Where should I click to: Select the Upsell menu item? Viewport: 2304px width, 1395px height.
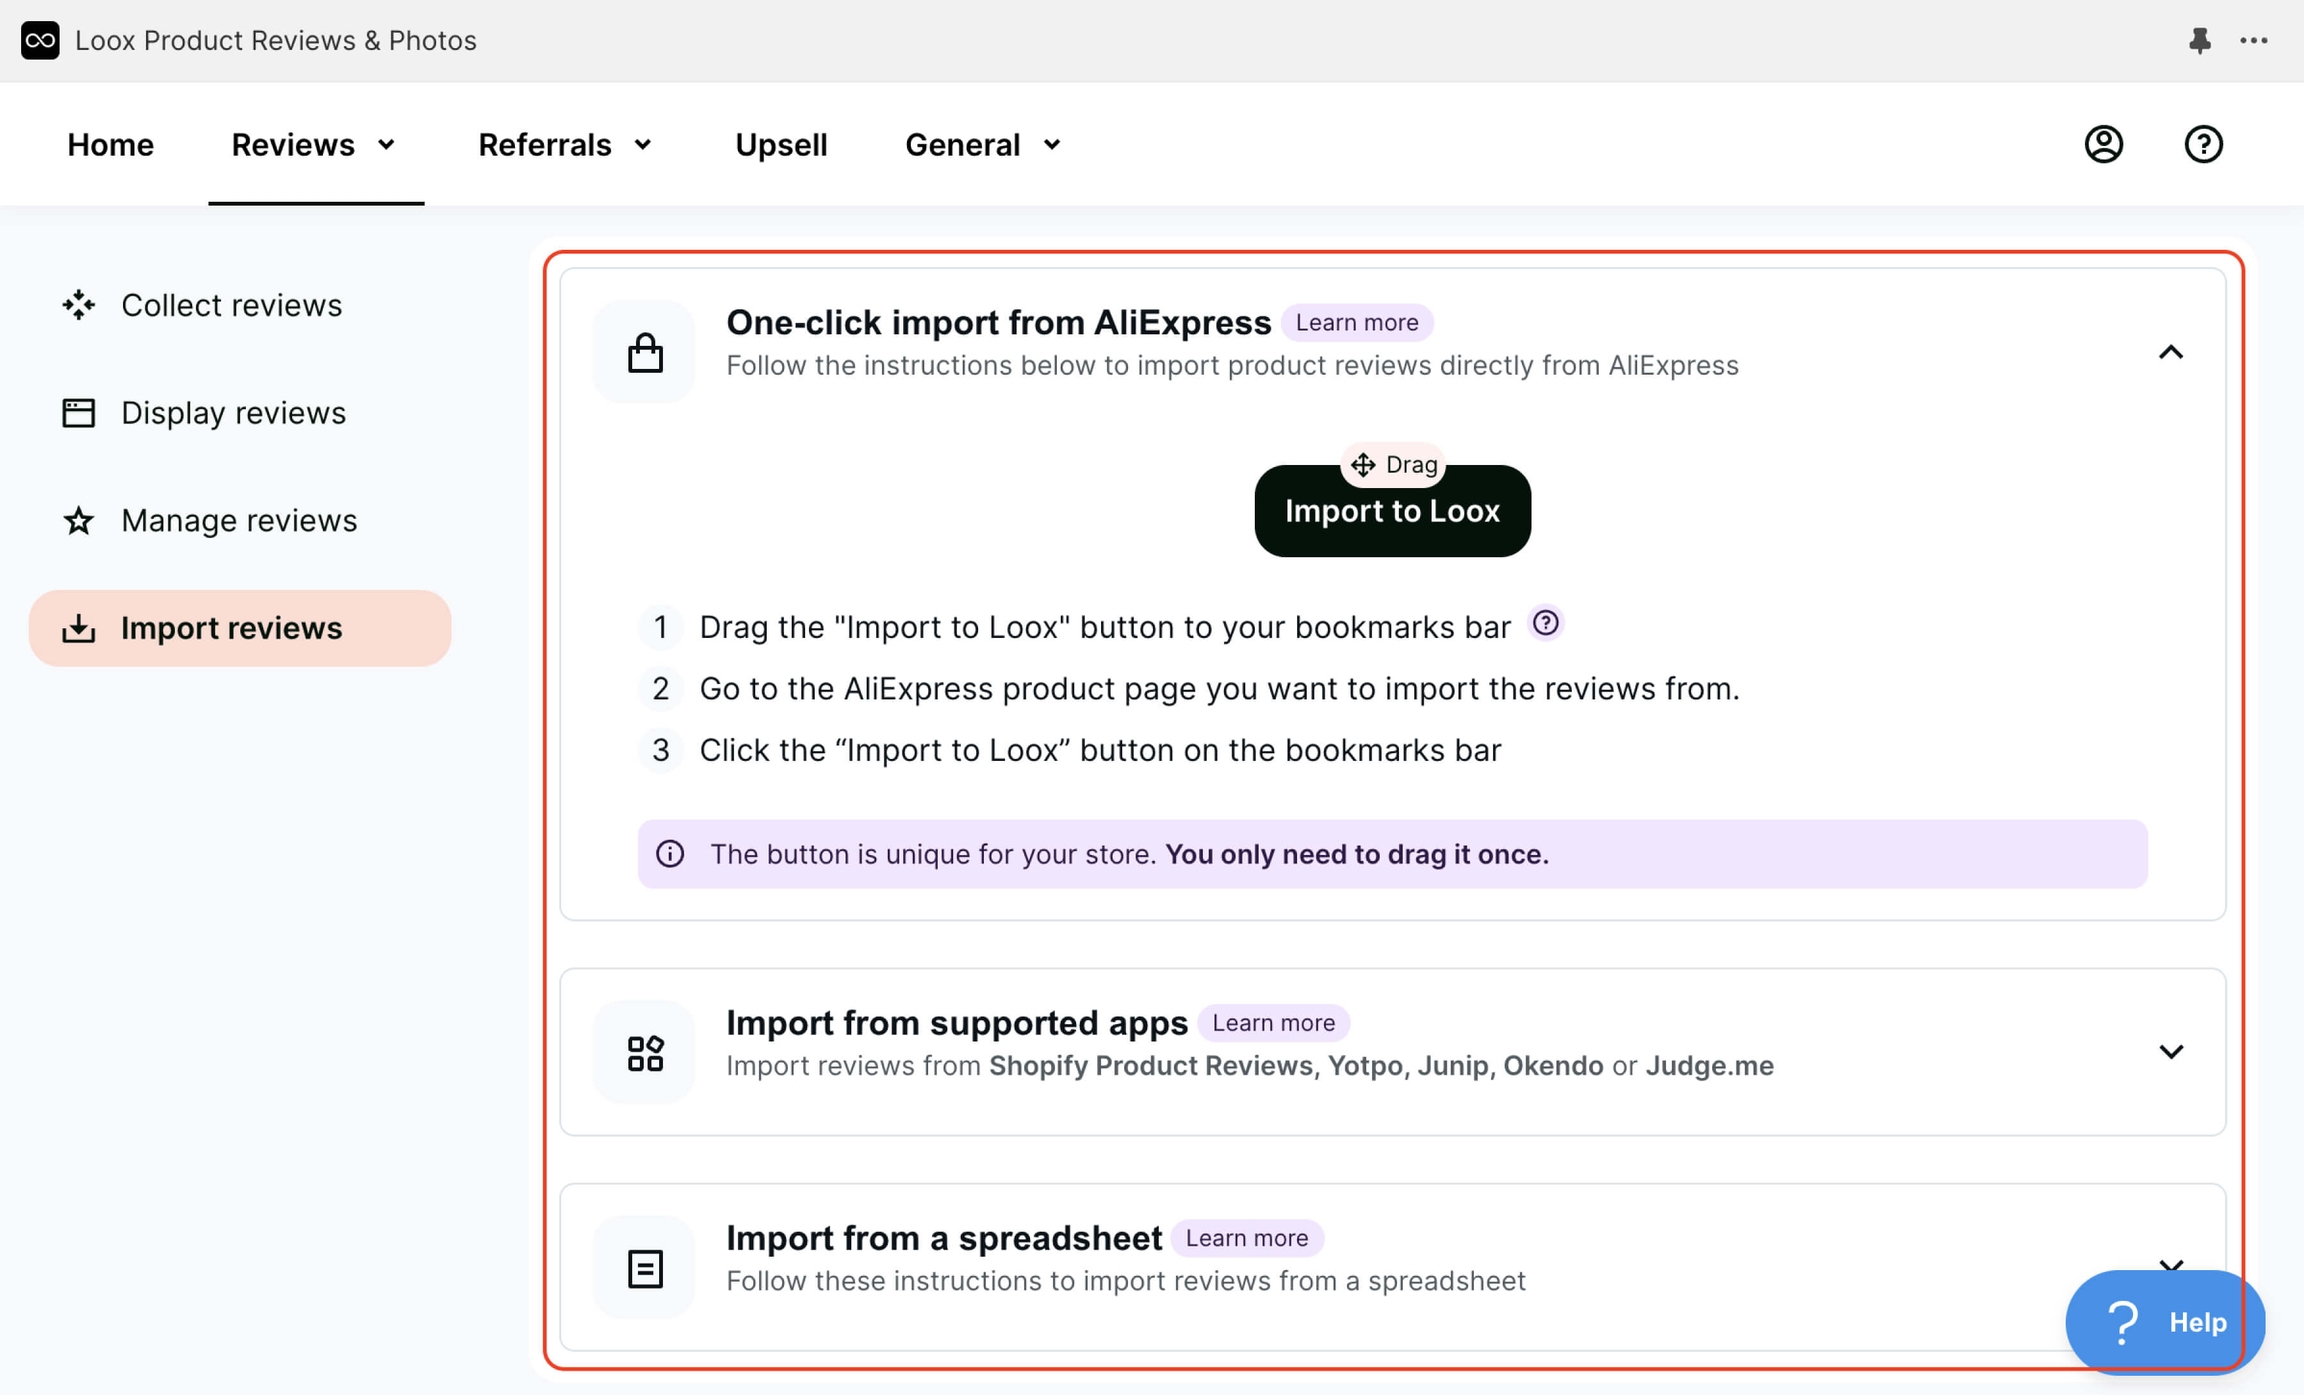tap(781, 144)
